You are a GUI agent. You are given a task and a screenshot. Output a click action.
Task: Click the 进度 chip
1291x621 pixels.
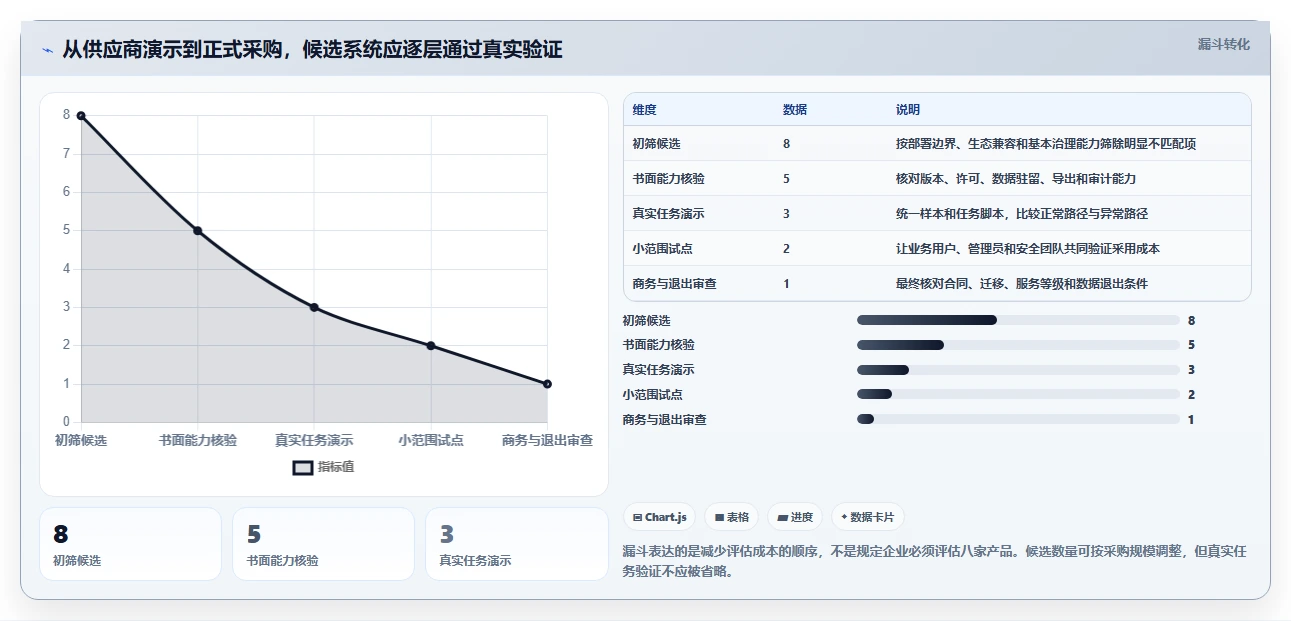coord(795,517)
